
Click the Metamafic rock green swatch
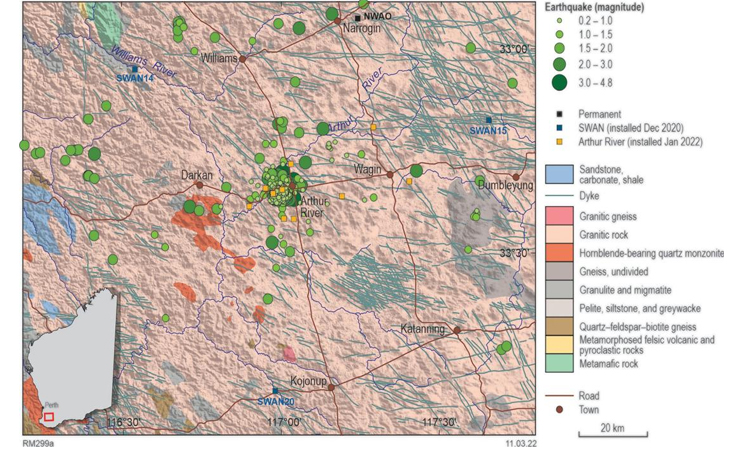[x=559, y=362]
